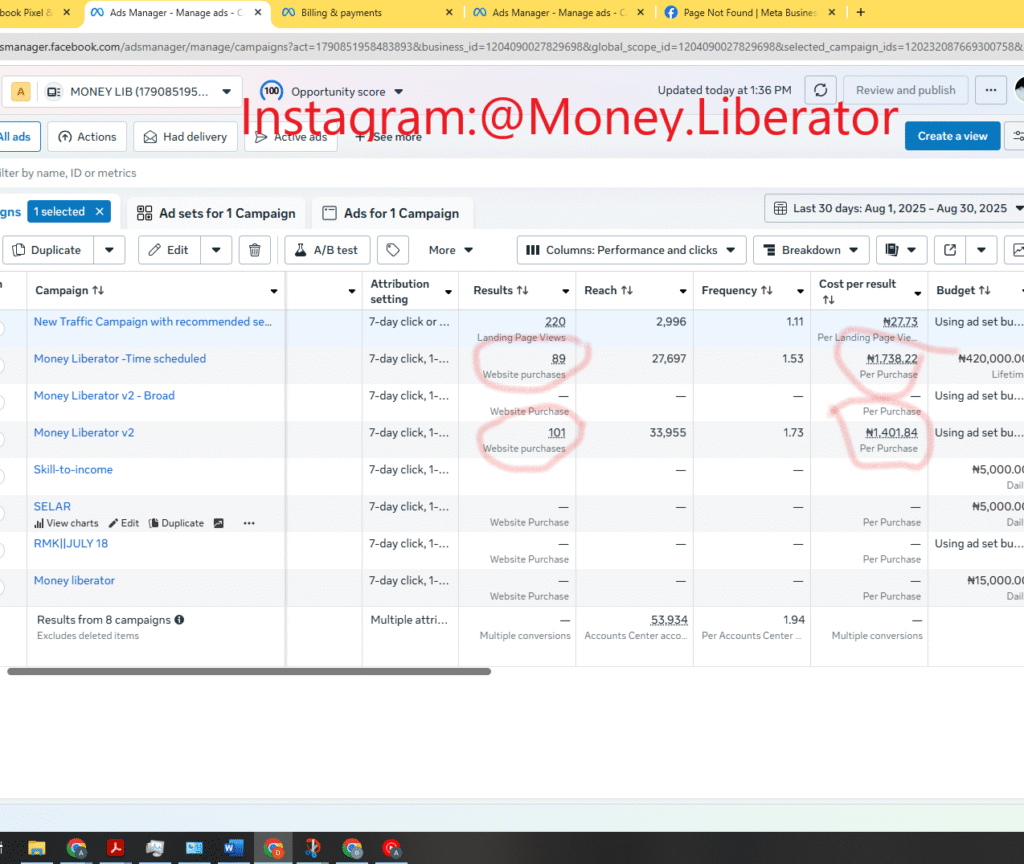Open the Money Liberator -Time scheduled campaign link
Screen dimensions: 1024x864
(x=120, y=359)
